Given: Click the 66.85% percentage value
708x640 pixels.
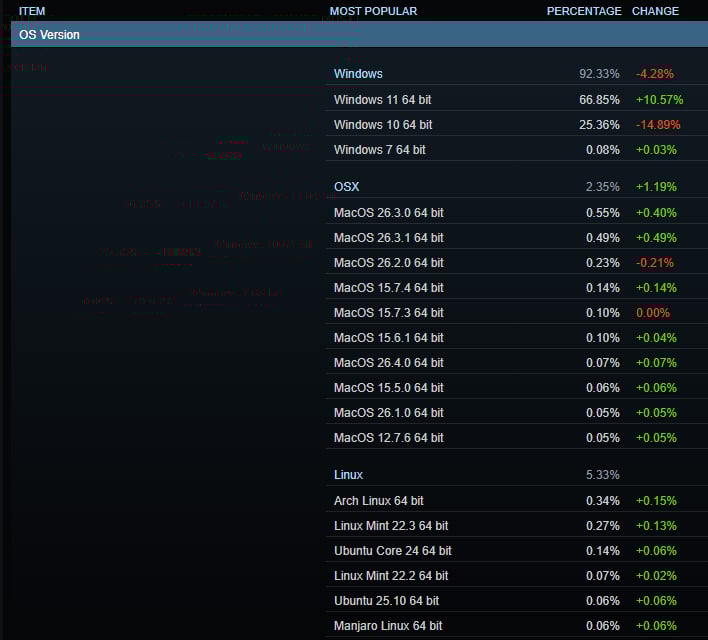Looking at the screenshot, I should click(599, 99).
